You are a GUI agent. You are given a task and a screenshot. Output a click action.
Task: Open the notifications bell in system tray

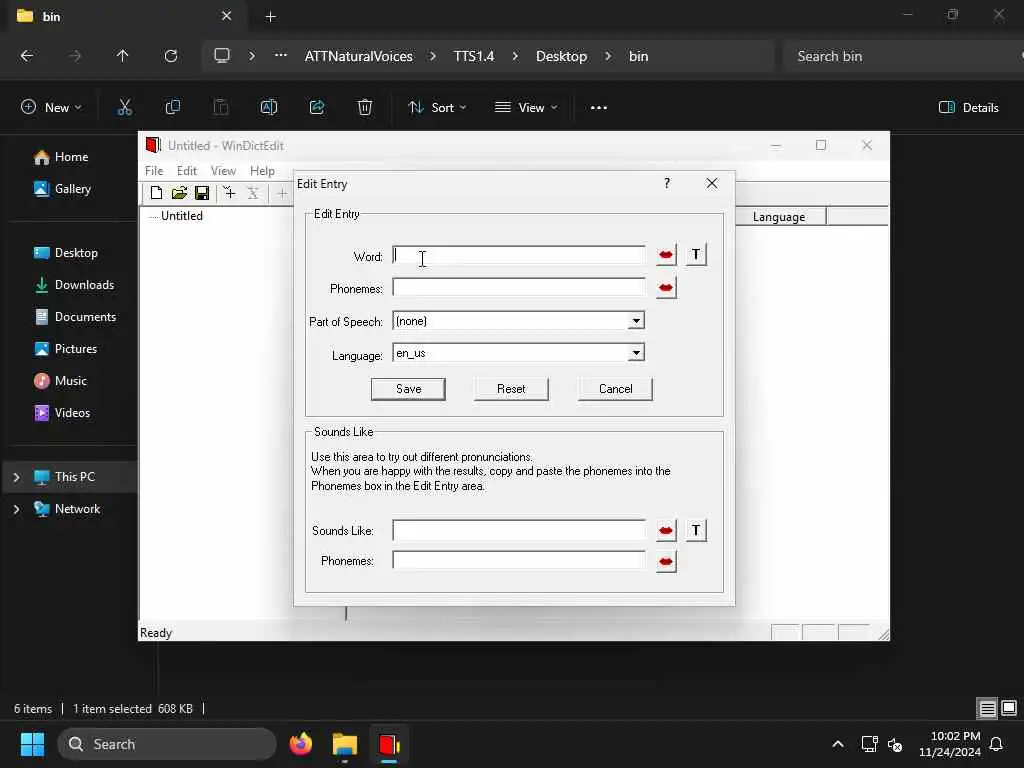997,744
